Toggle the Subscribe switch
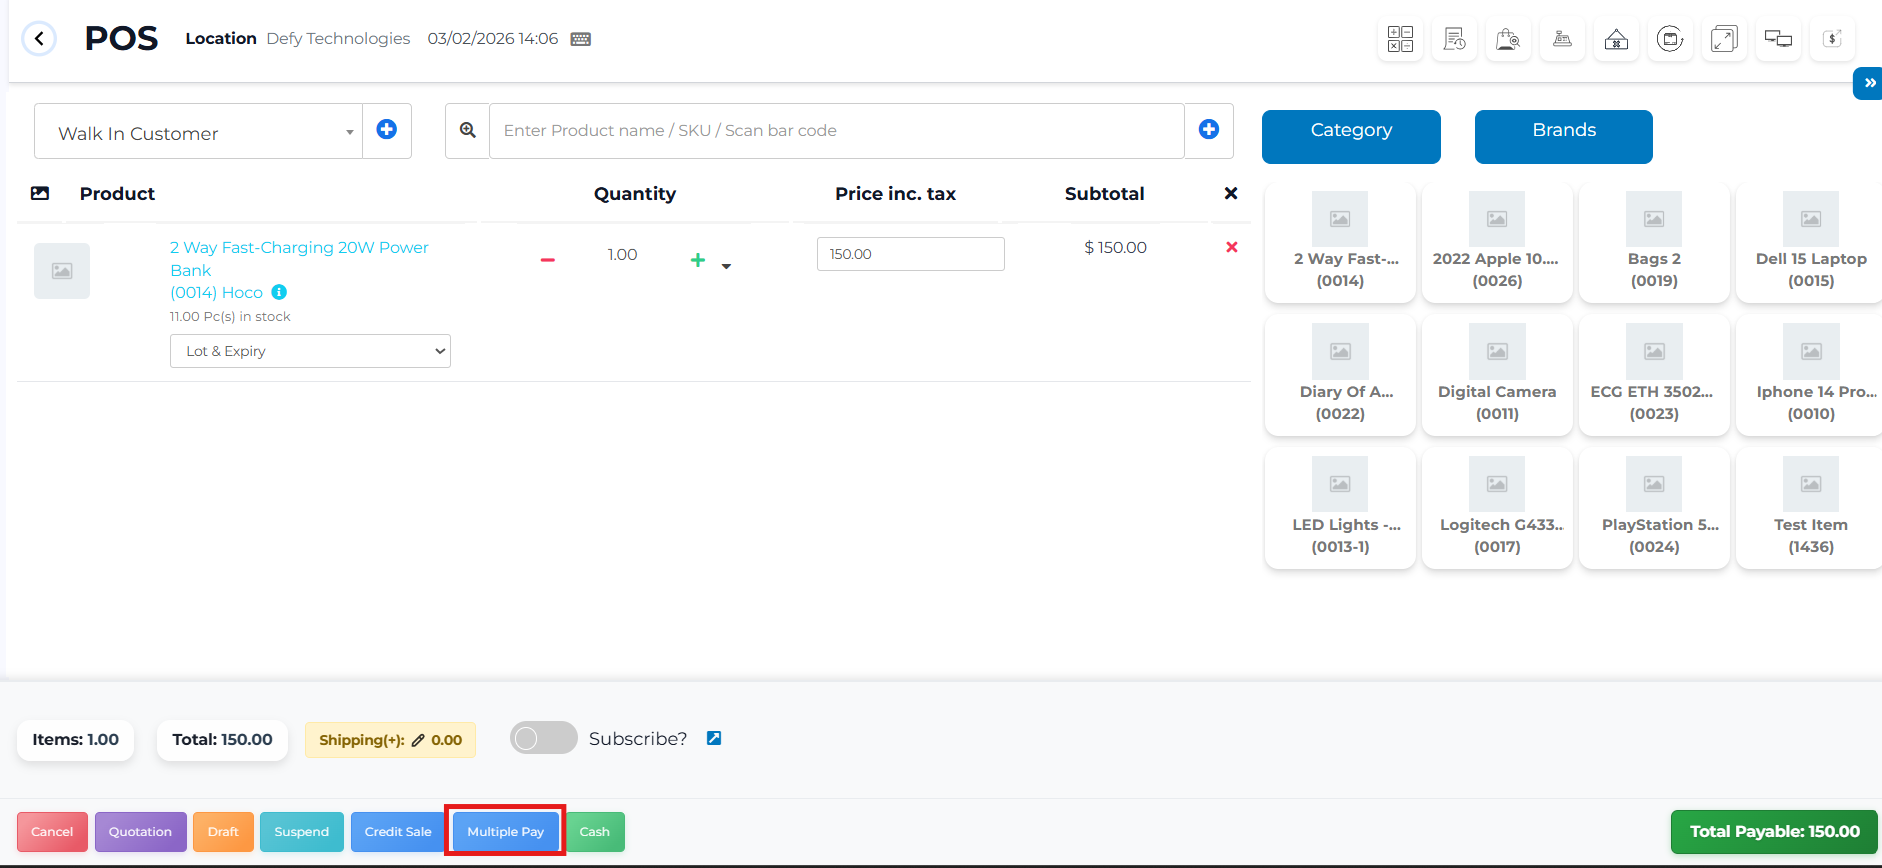Screen dimensions: 1882x868 (543, 738)
